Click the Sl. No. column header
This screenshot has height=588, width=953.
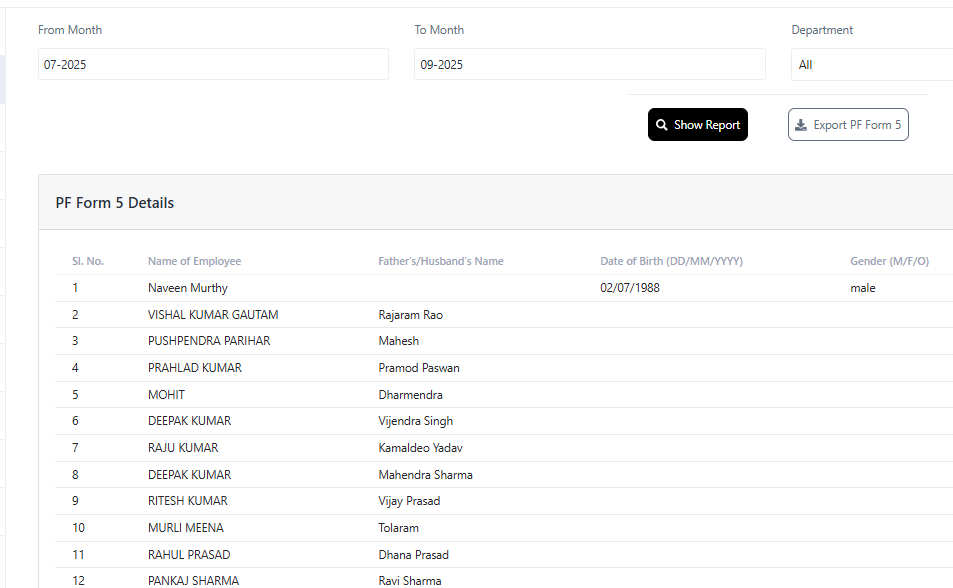point(88,261)
